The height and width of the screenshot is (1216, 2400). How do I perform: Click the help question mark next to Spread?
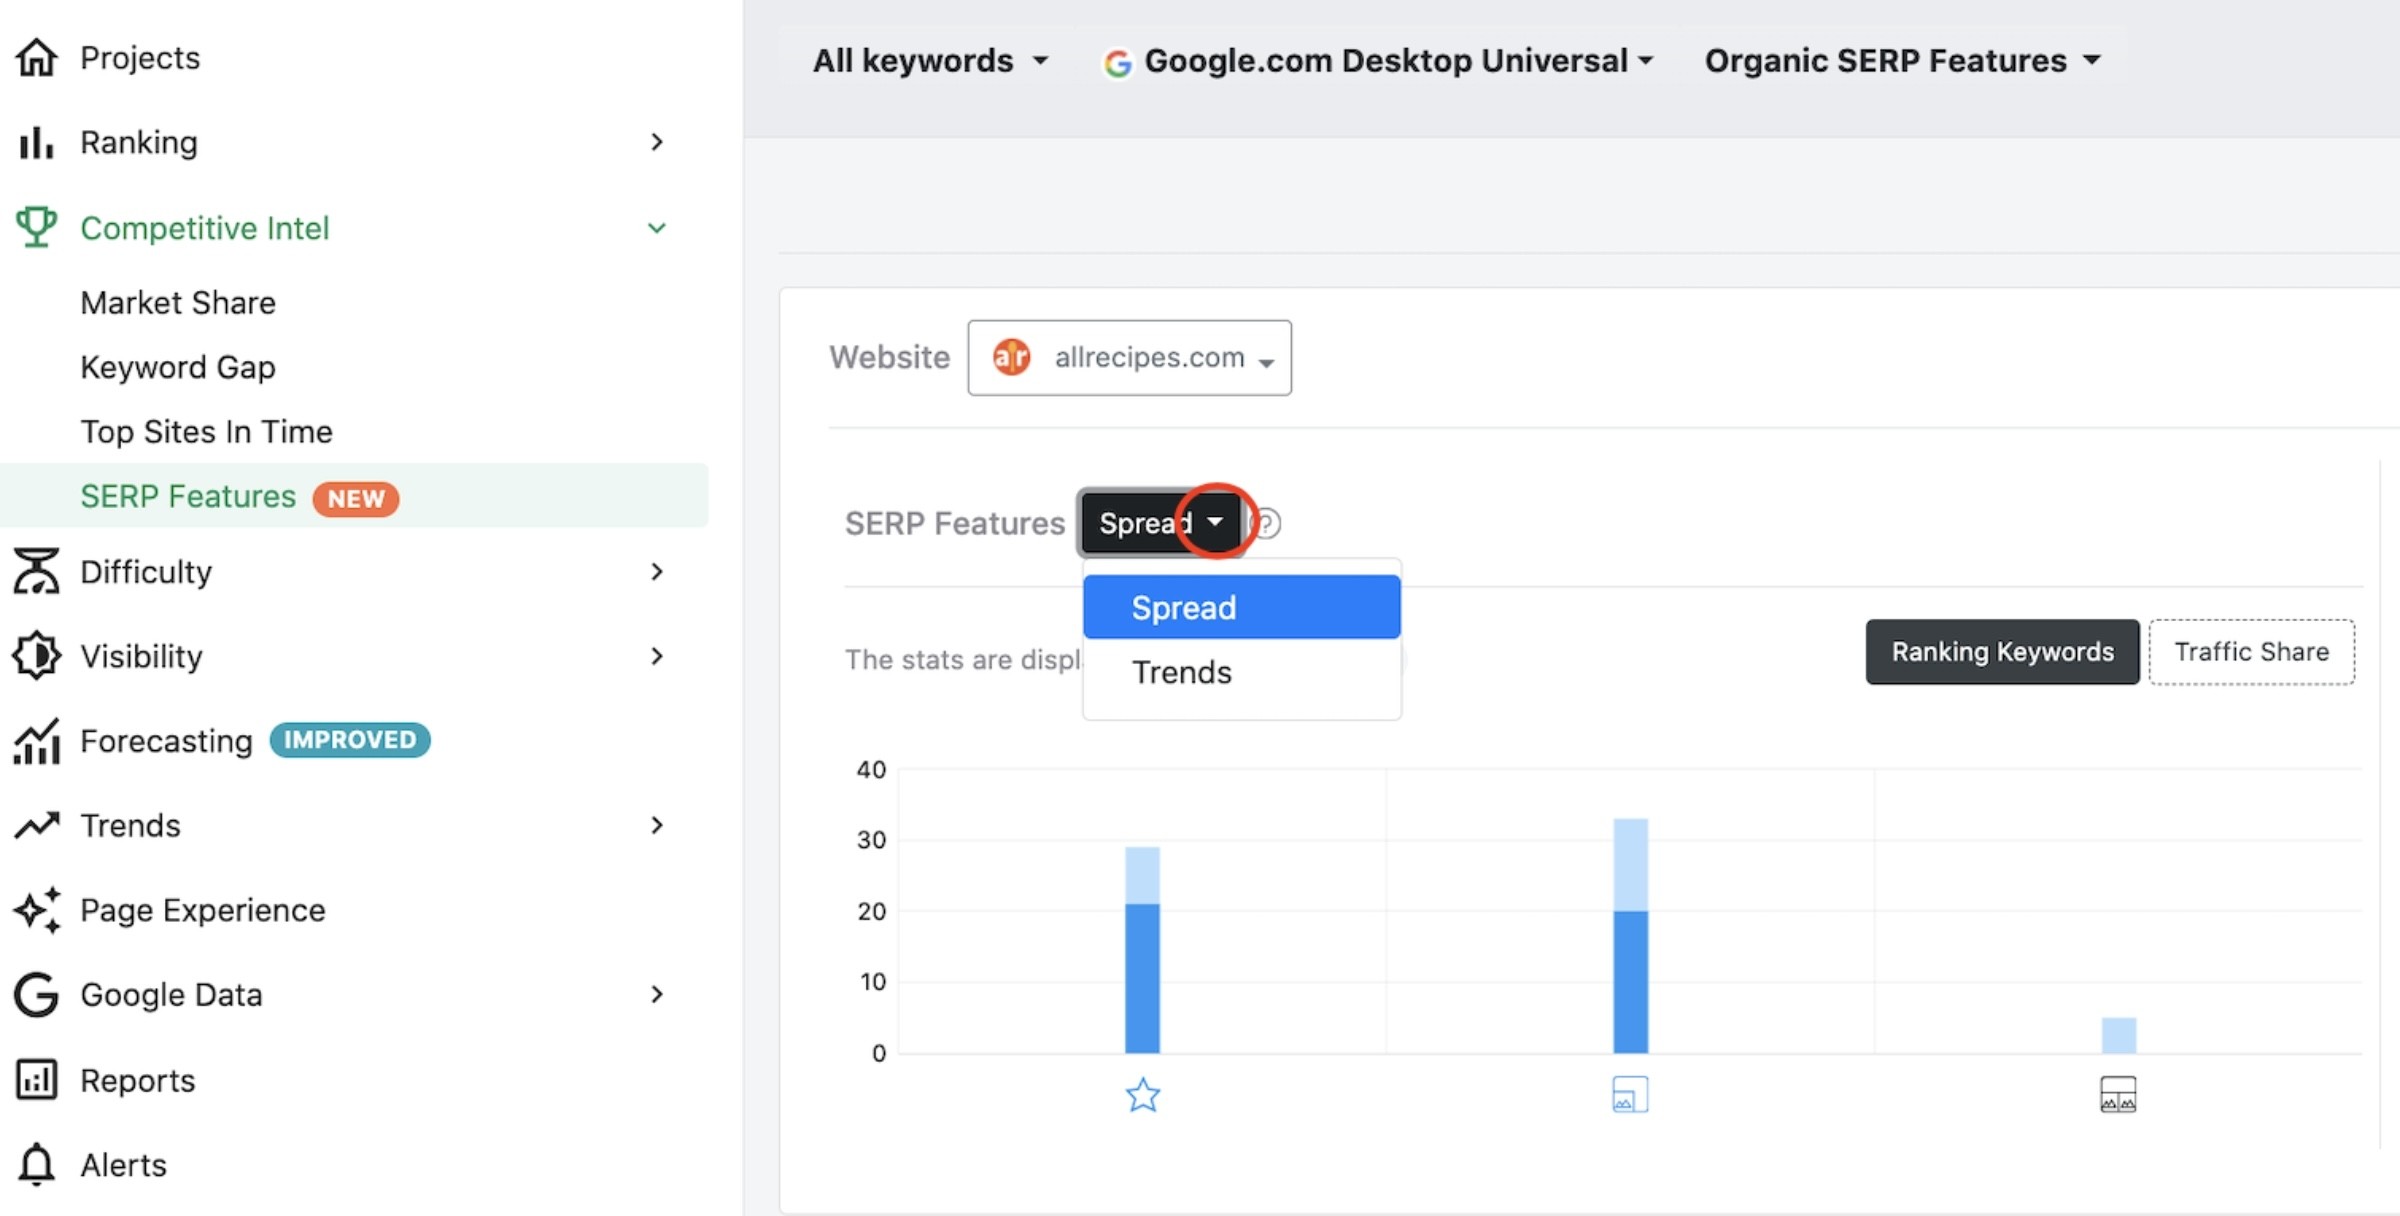point(1267,523)
